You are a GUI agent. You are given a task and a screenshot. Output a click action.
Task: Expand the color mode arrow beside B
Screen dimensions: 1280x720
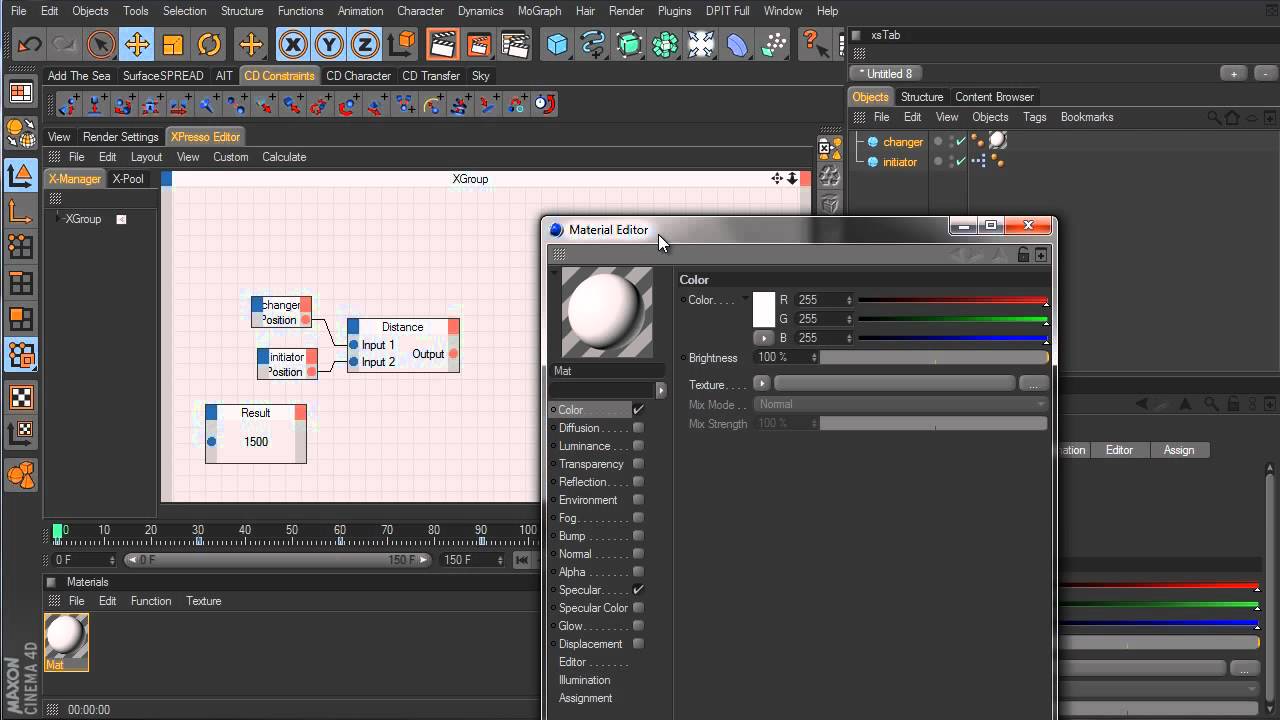(x=763, y=338)
